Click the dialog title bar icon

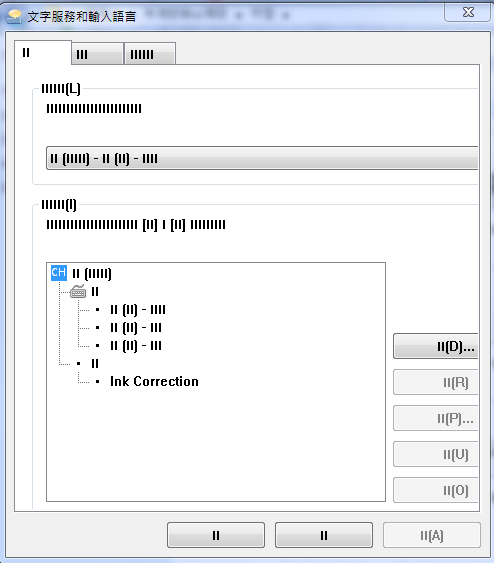tap(15, 17)
